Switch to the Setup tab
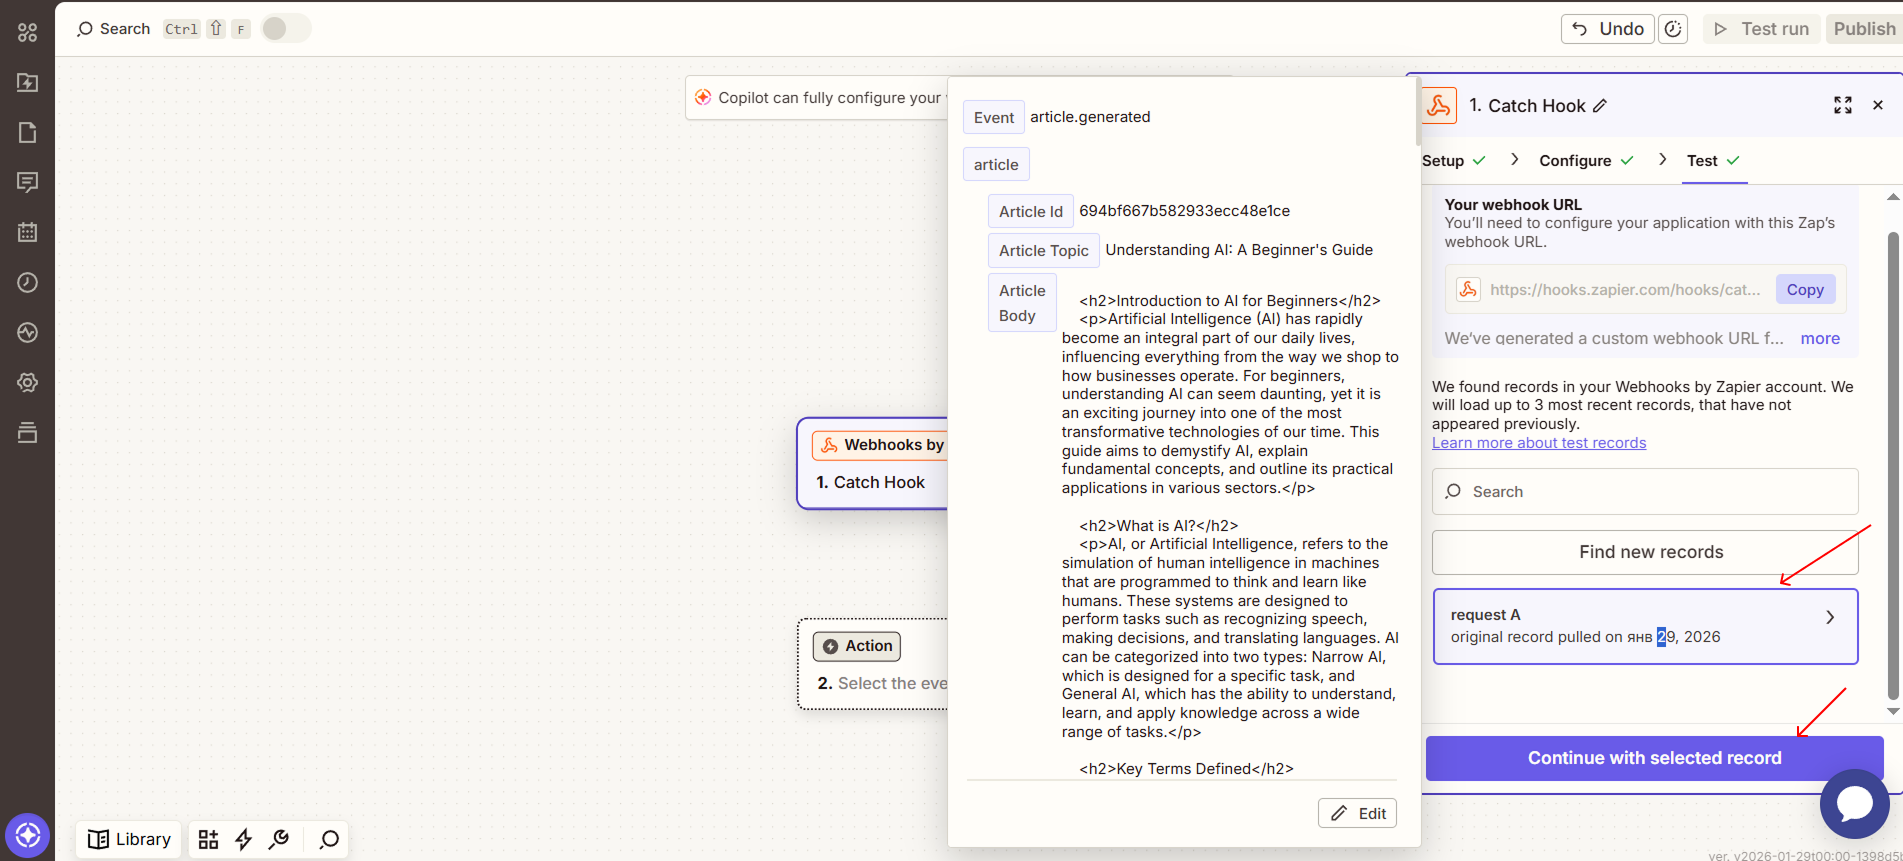 pyautogui.click(x=1442, y=161)
